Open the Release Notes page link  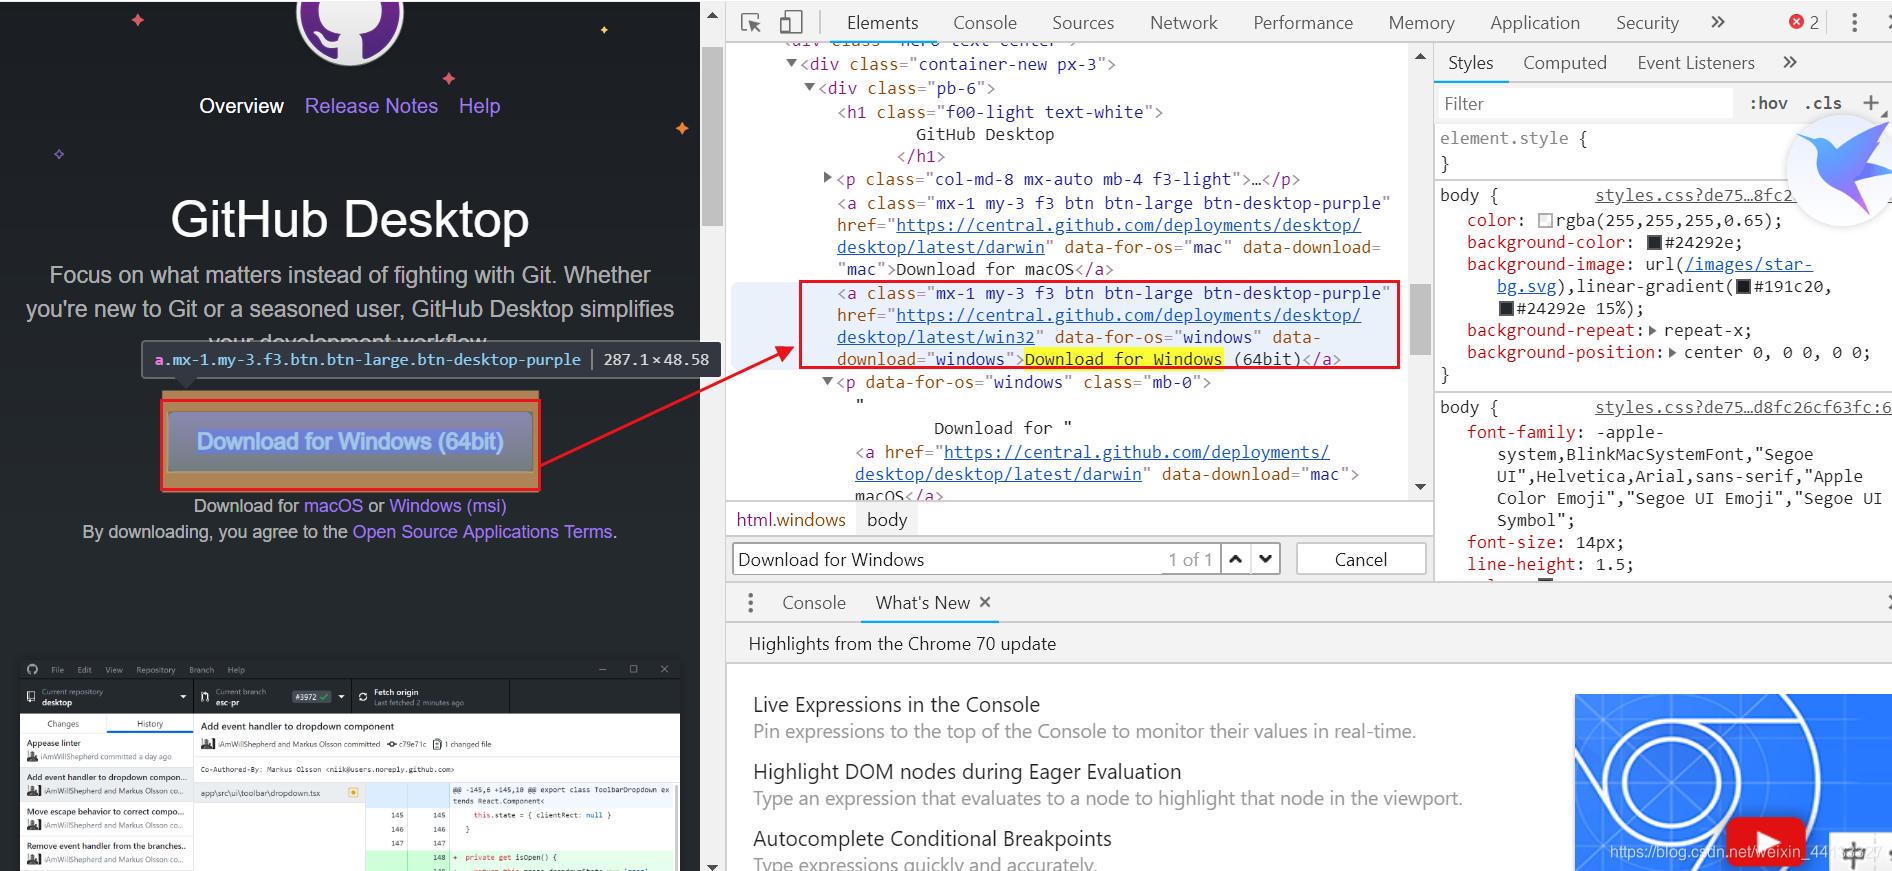tap(371, 106)
